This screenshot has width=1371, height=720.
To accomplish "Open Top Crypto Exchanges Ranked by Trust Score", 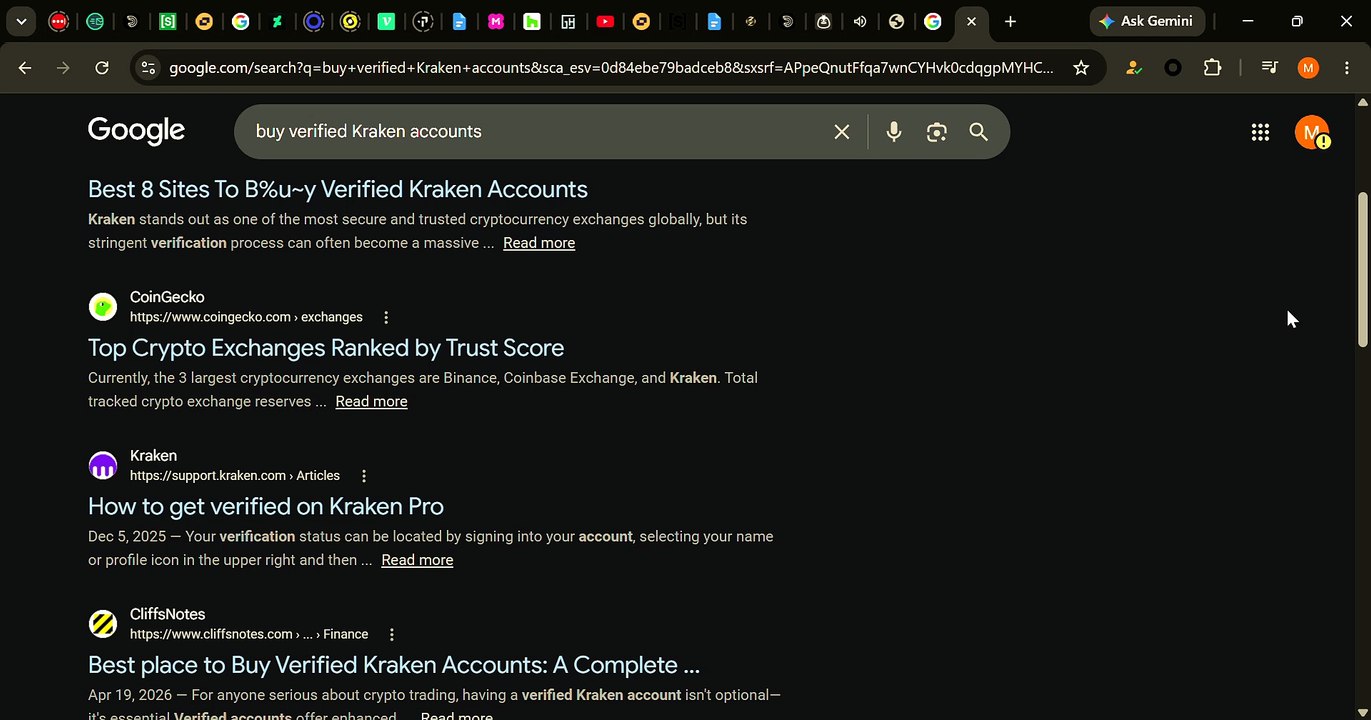I will tap(326, 347).
